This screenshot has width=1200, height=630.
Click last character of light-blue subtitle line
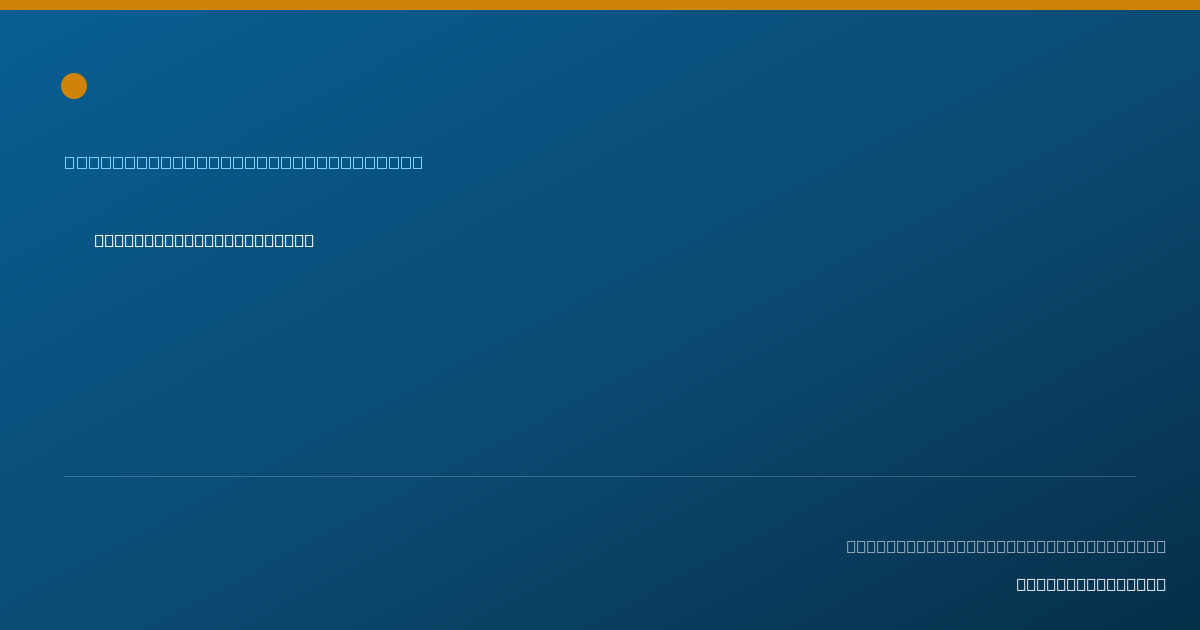coord(418,162)
